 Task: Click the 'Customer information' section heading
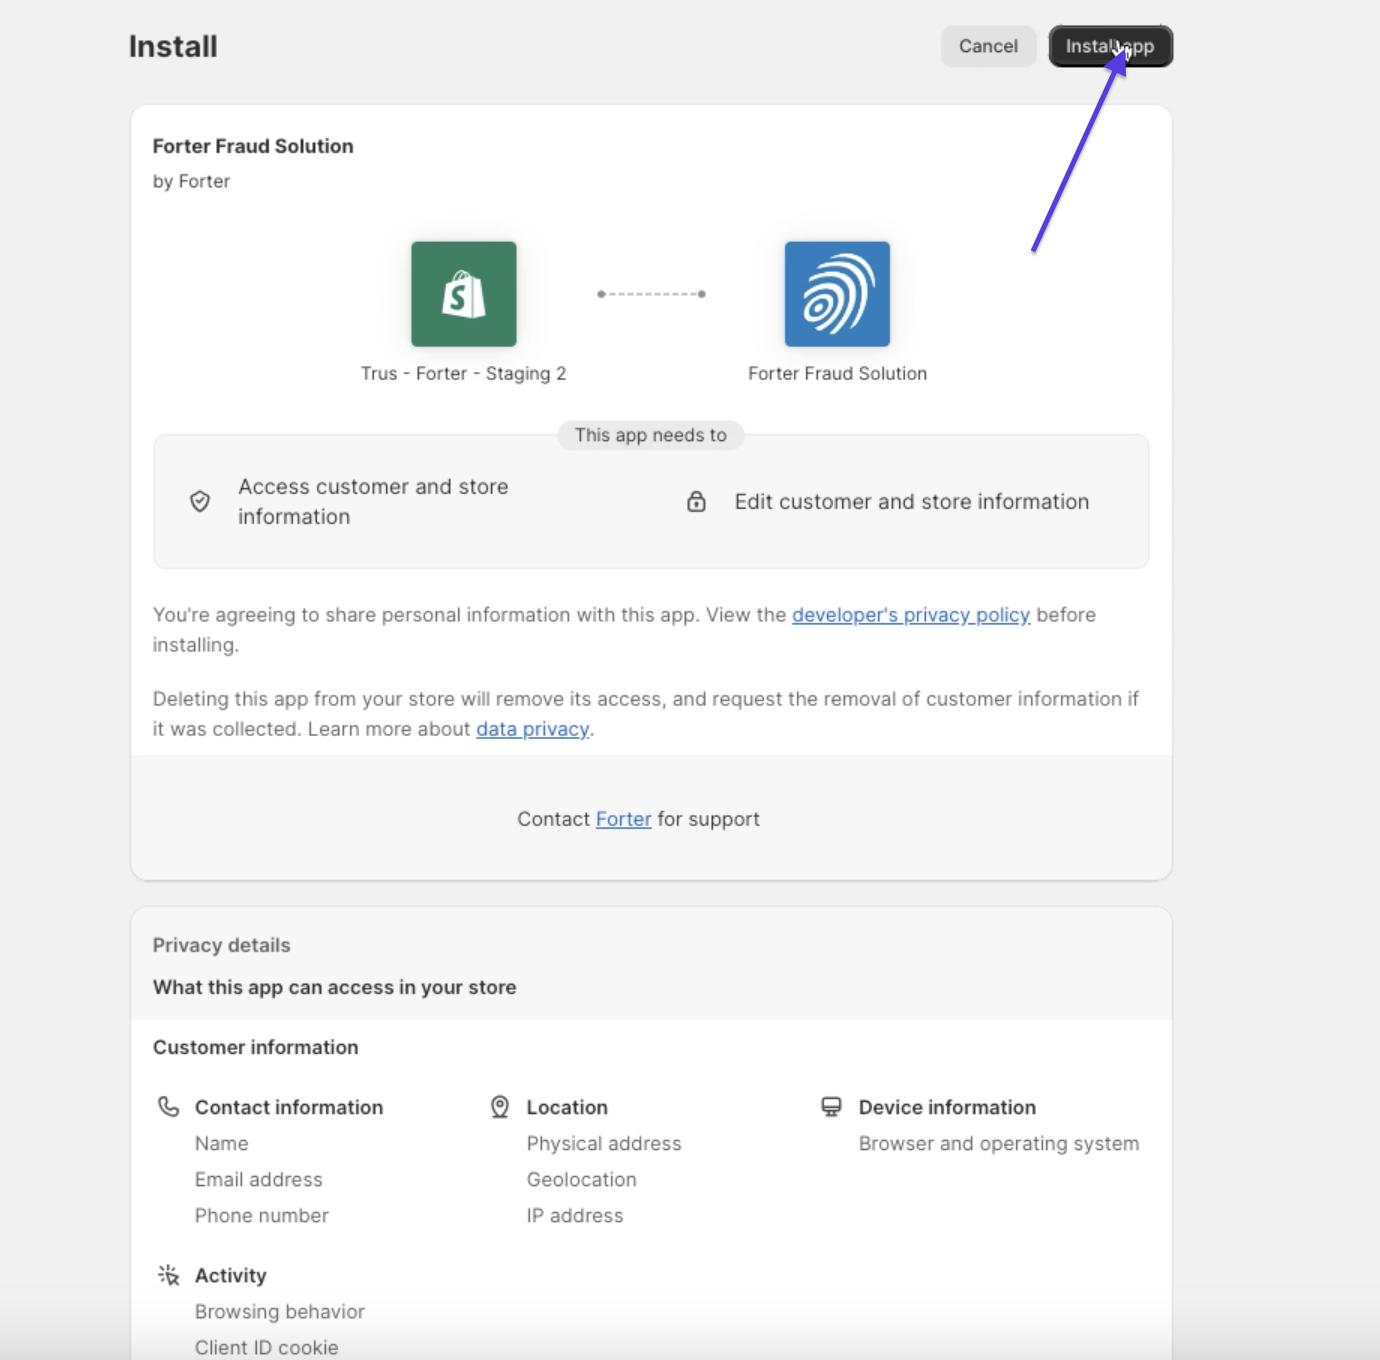pyautogui.click(x=255, y=1047)
